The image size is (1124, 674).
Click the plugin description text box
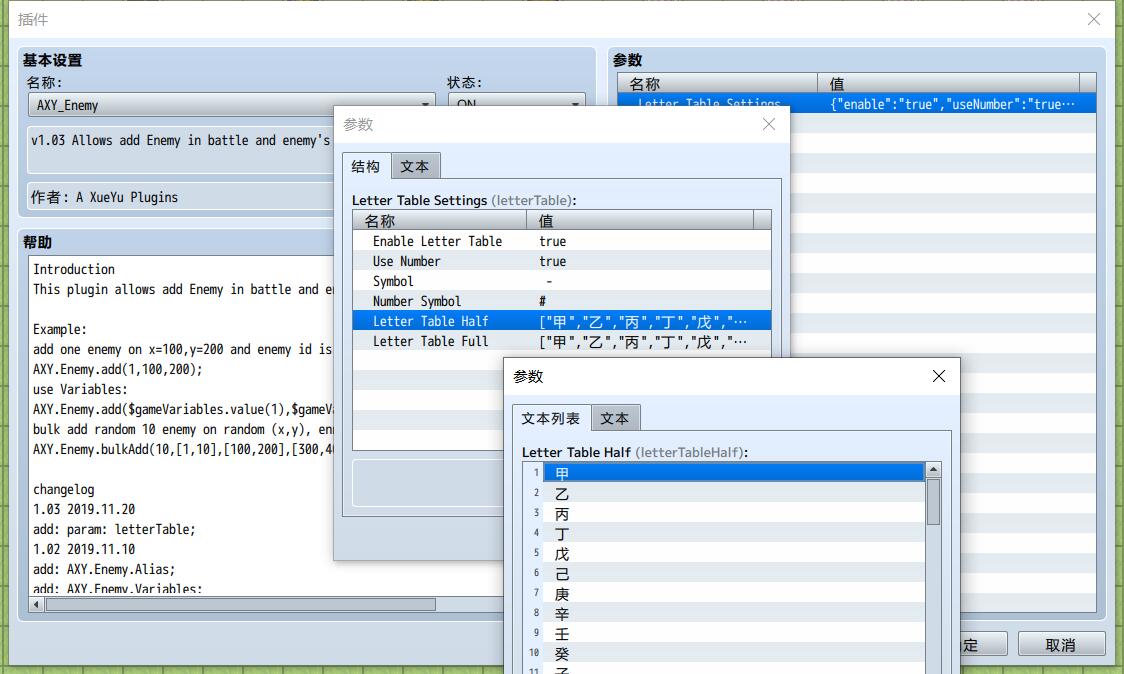coord(181,150)
